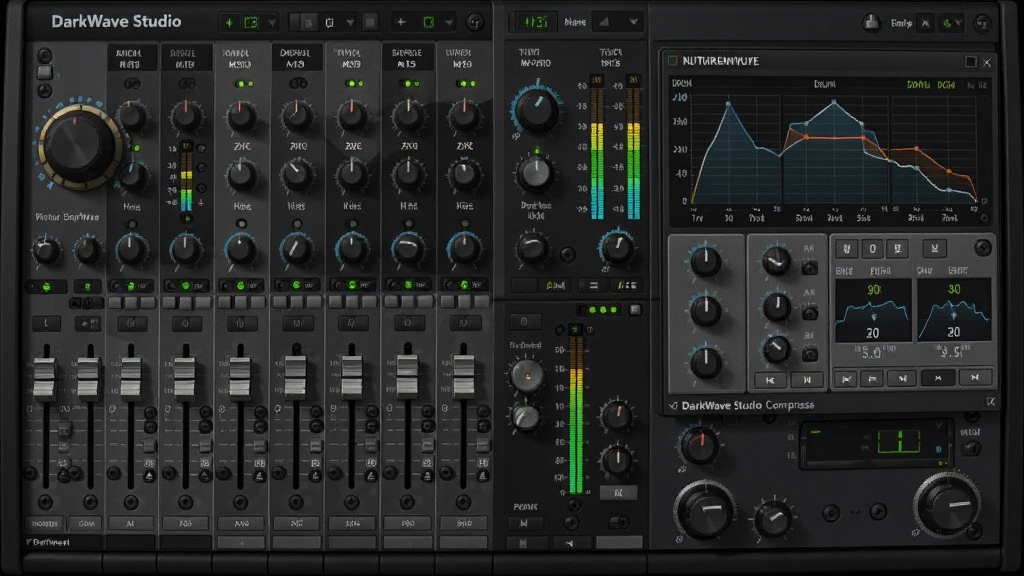The image size is (1024, 576).
Task: Click the U button in the envelope plugin panel
Action: click(846, 248)
